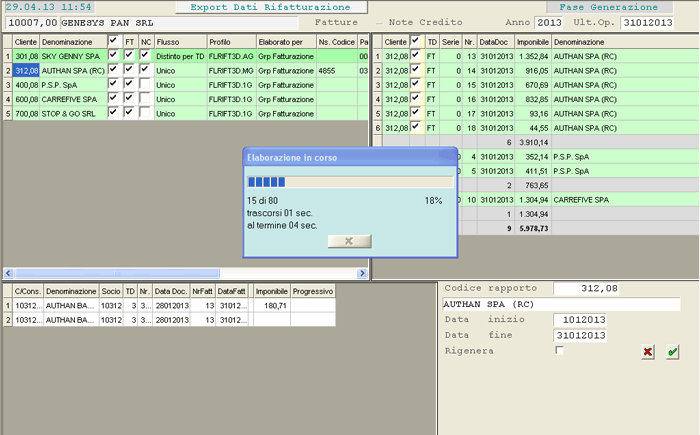Click the left grid horizontal scrollbar thumb
This screenshot has width=700, height=435.
[x=117, y=273]
